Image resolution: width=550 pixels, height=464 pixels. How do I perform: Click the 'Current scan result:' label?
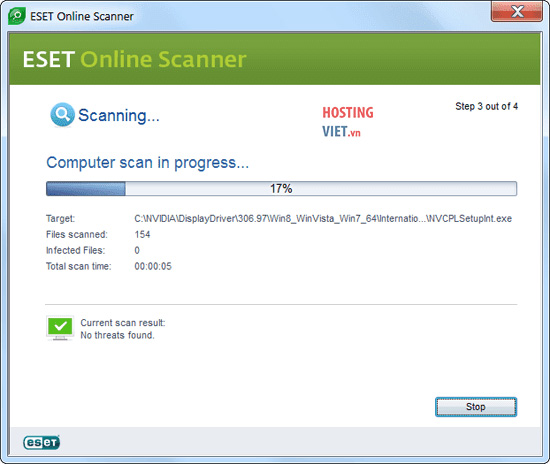coord(123,323)
